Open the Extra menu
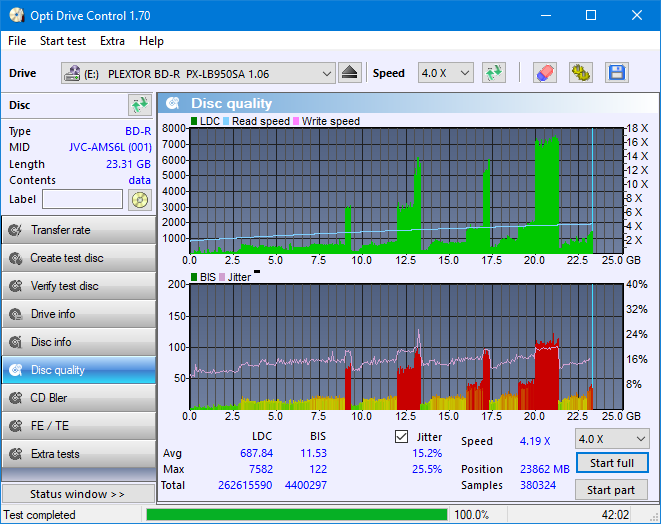Screen dimensions: 661x524 112,41
